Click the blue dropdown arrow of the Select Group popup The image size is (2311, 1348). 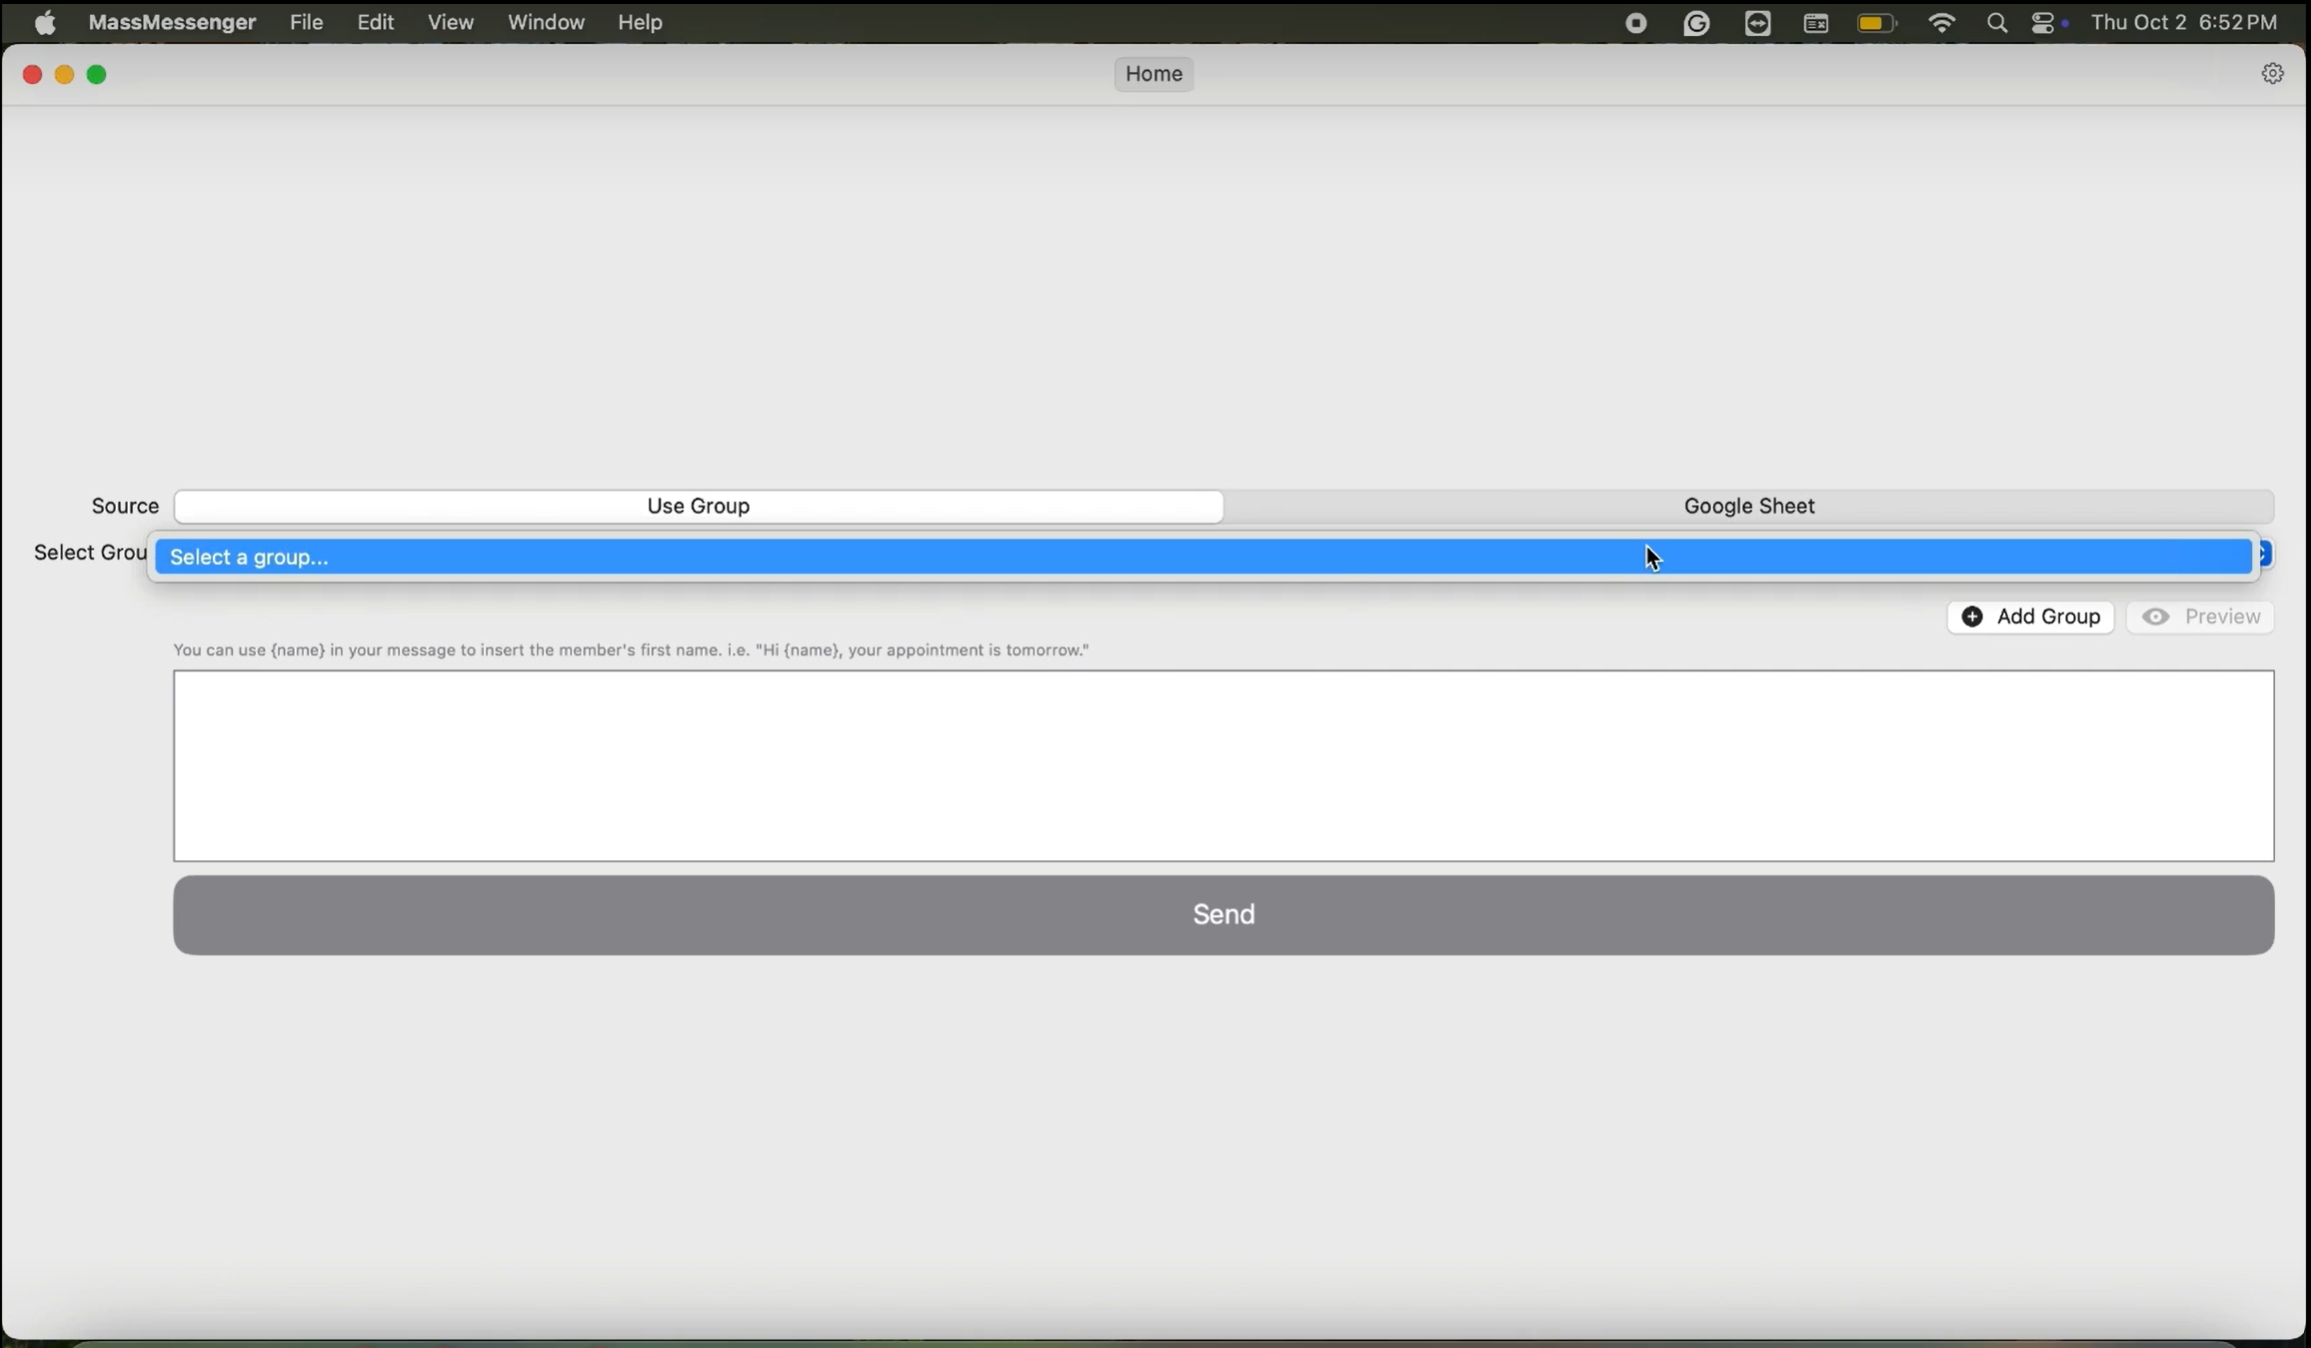2265,554
